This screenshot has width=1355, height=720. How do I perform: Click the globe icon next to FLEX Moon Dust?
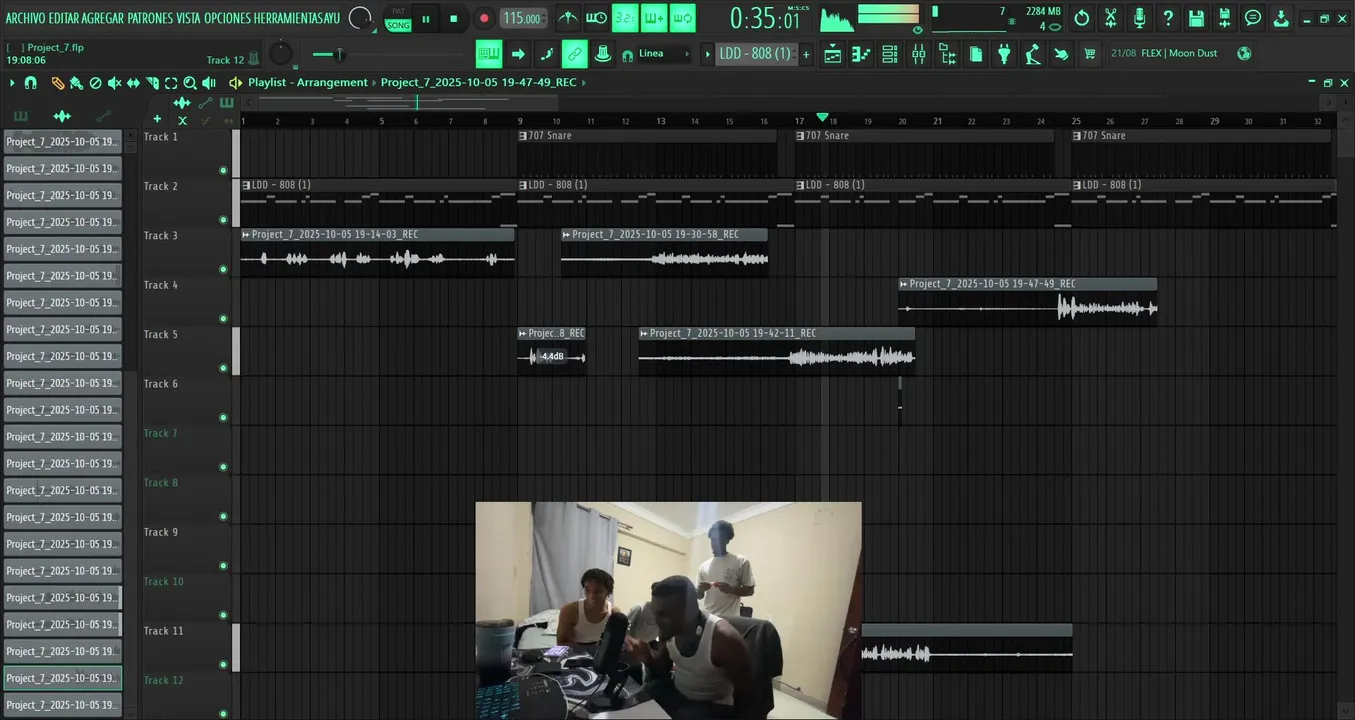pyautogui.click(x=1244, y=53)
